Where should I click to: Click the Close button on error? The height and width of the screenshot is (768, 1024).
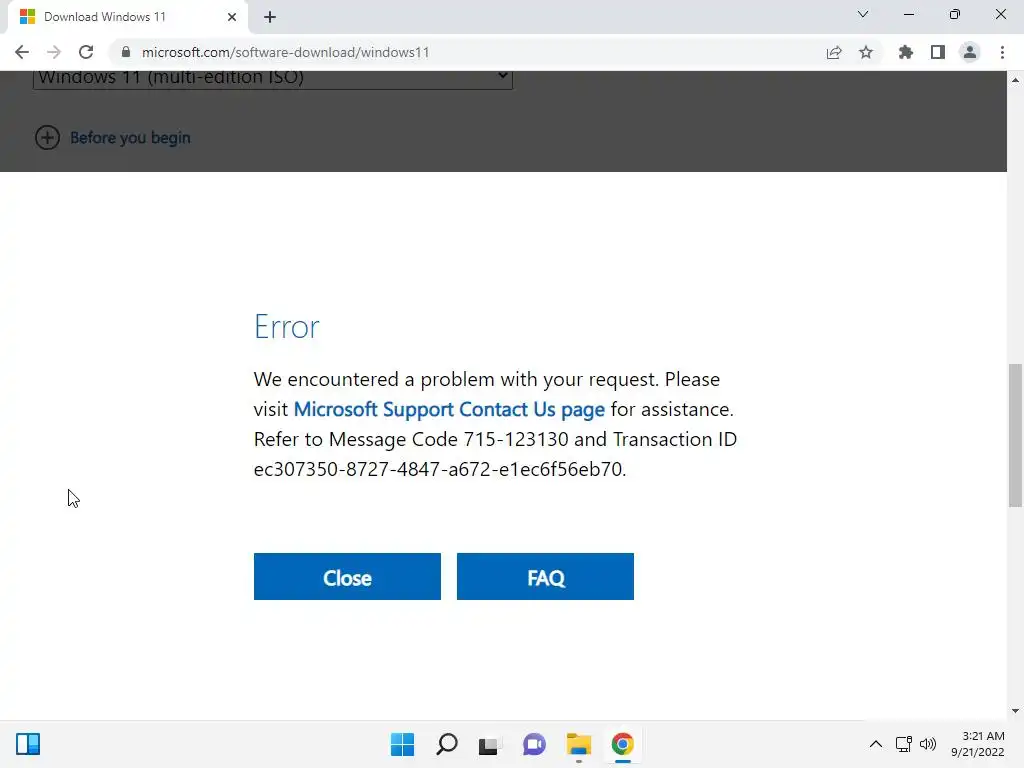point(347,577)
